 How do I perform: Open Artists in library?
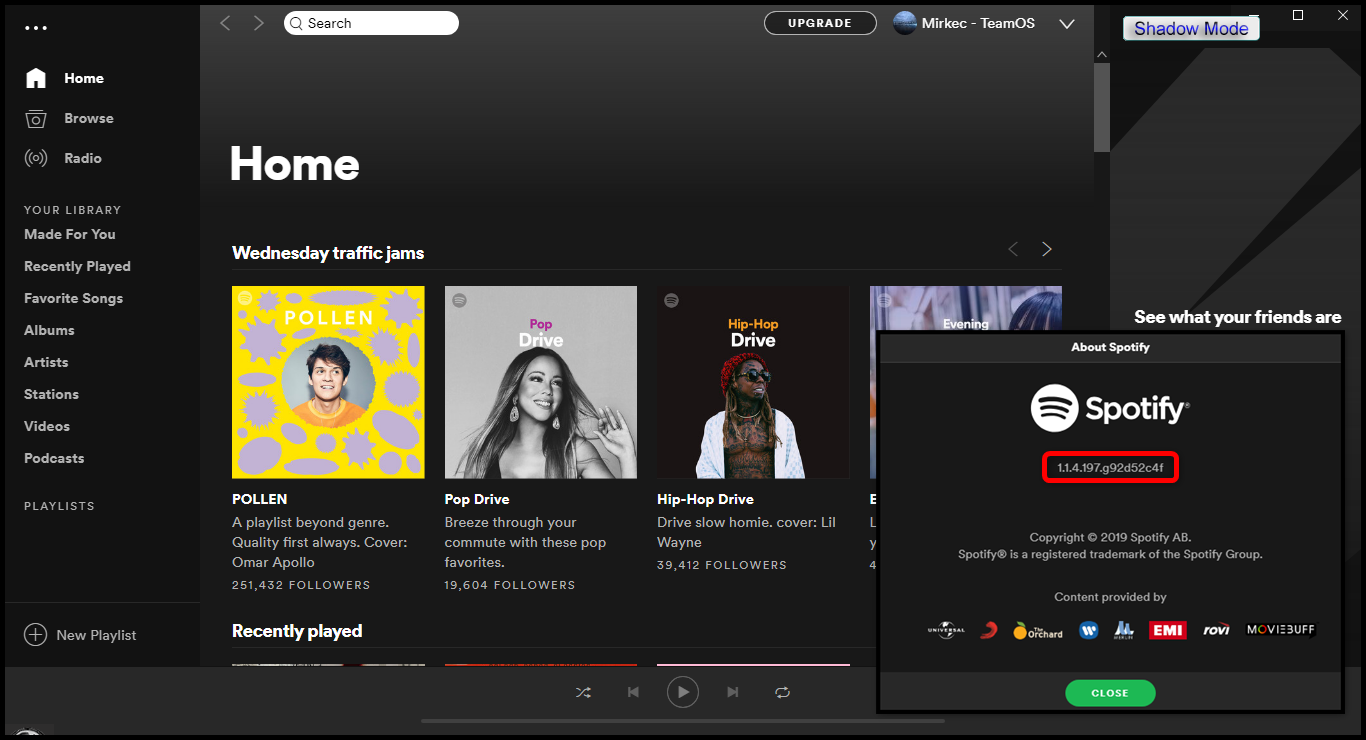point(46,362)
